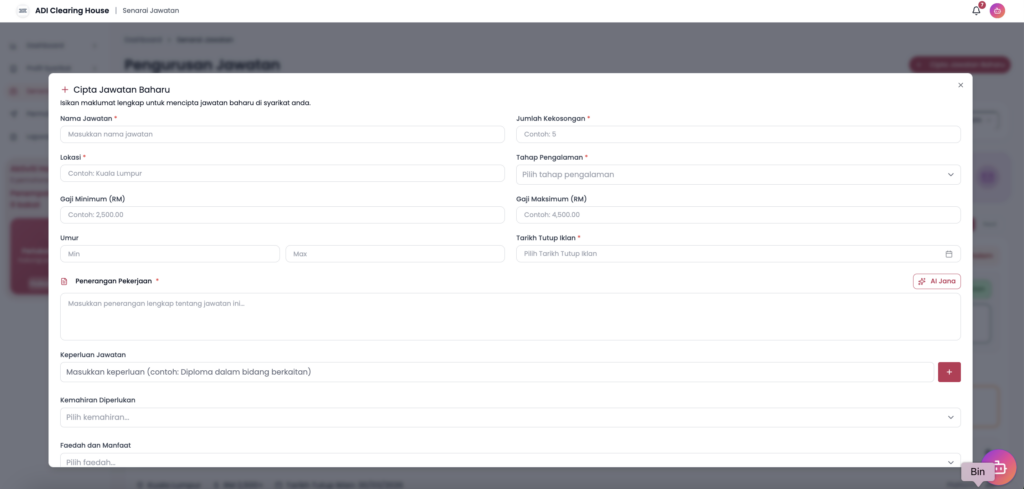This screenshot has height=489, width=1024.
Task: Click the Umur Min field
Action: (170, 254)
